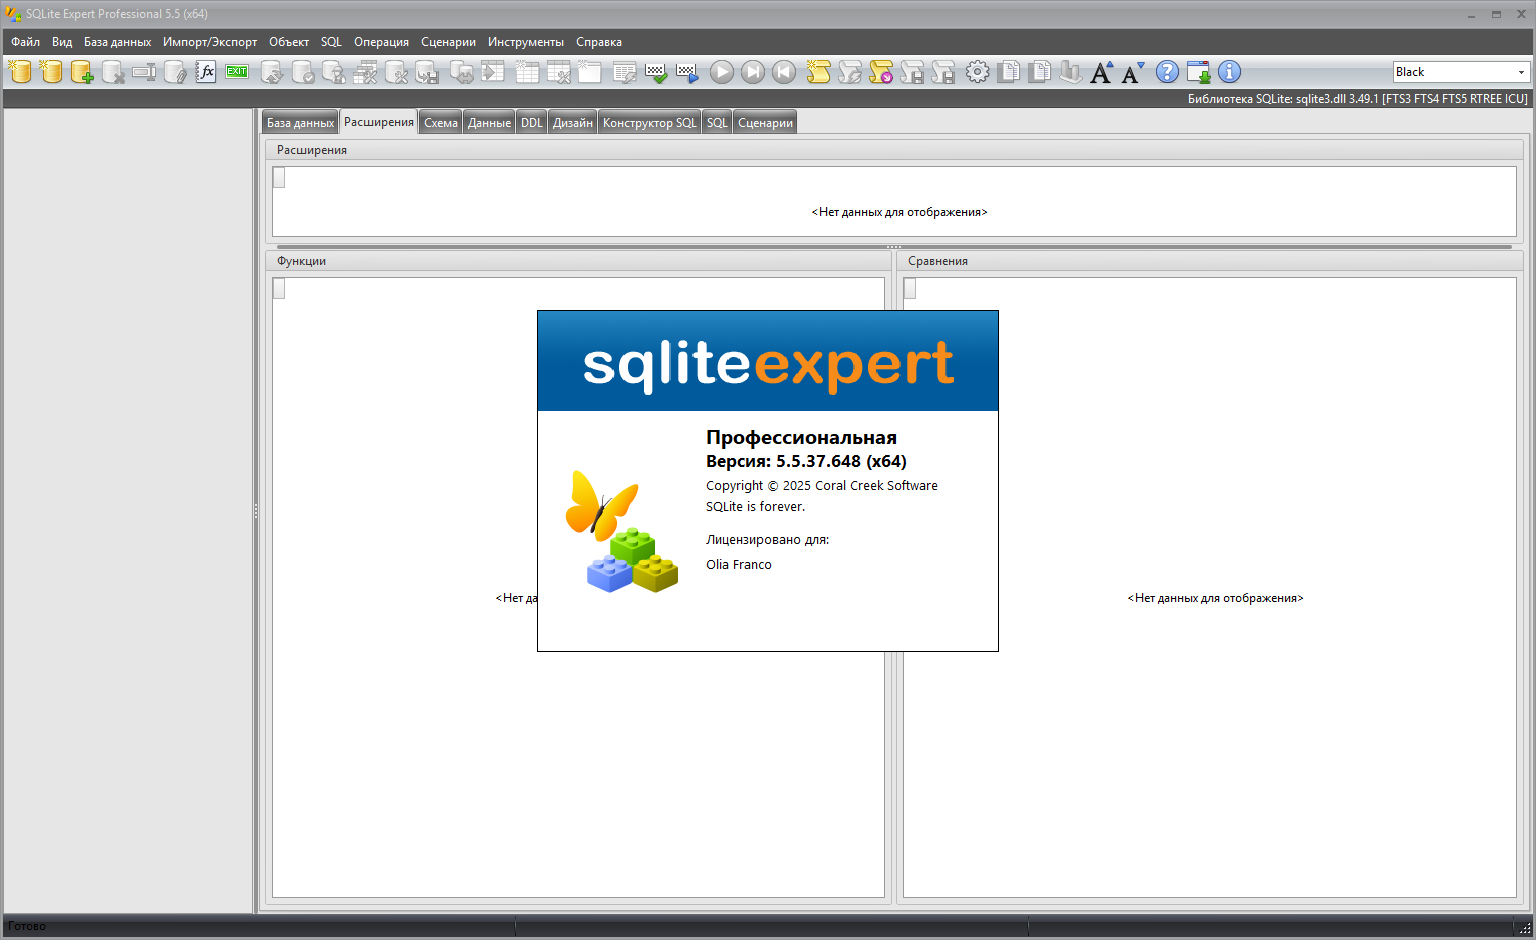Viewport: 1536px width, 940px height.
Task: Open the Сценарии menu in menu bar
Action: click(x=448, y=42)
